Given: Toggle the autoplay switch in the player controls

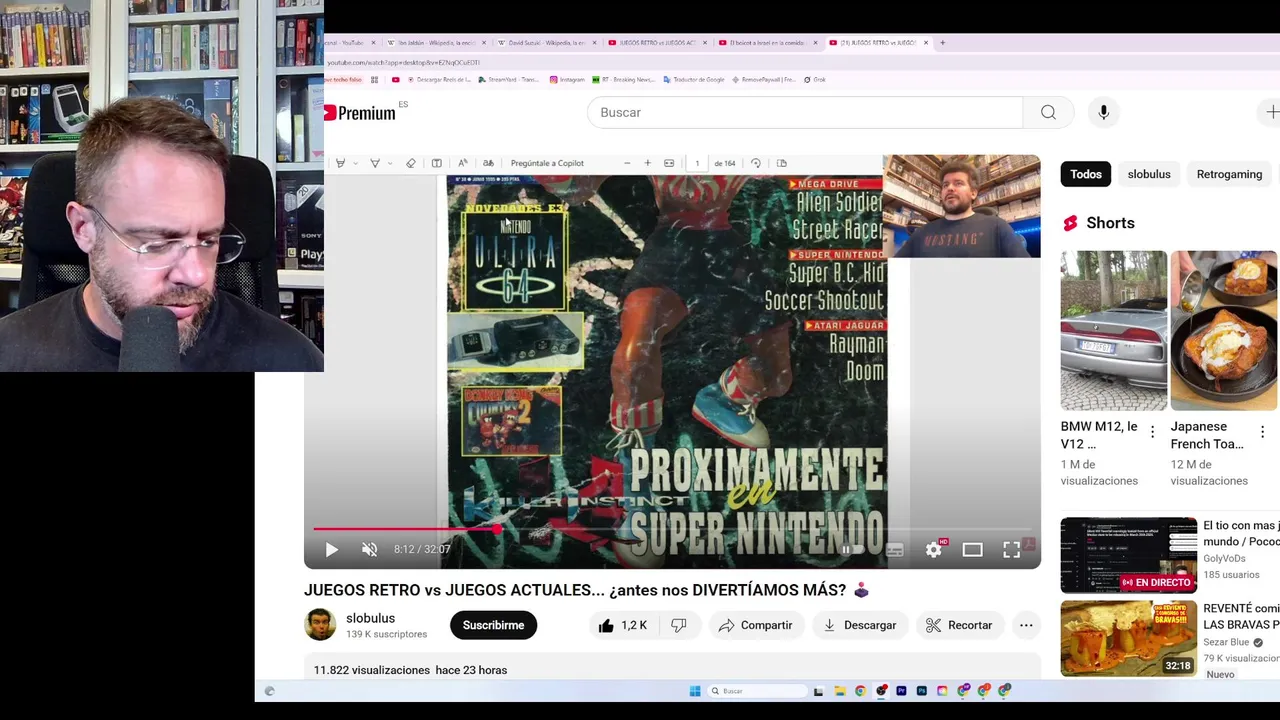Looking at the screenshot, I should click(851, 549).
